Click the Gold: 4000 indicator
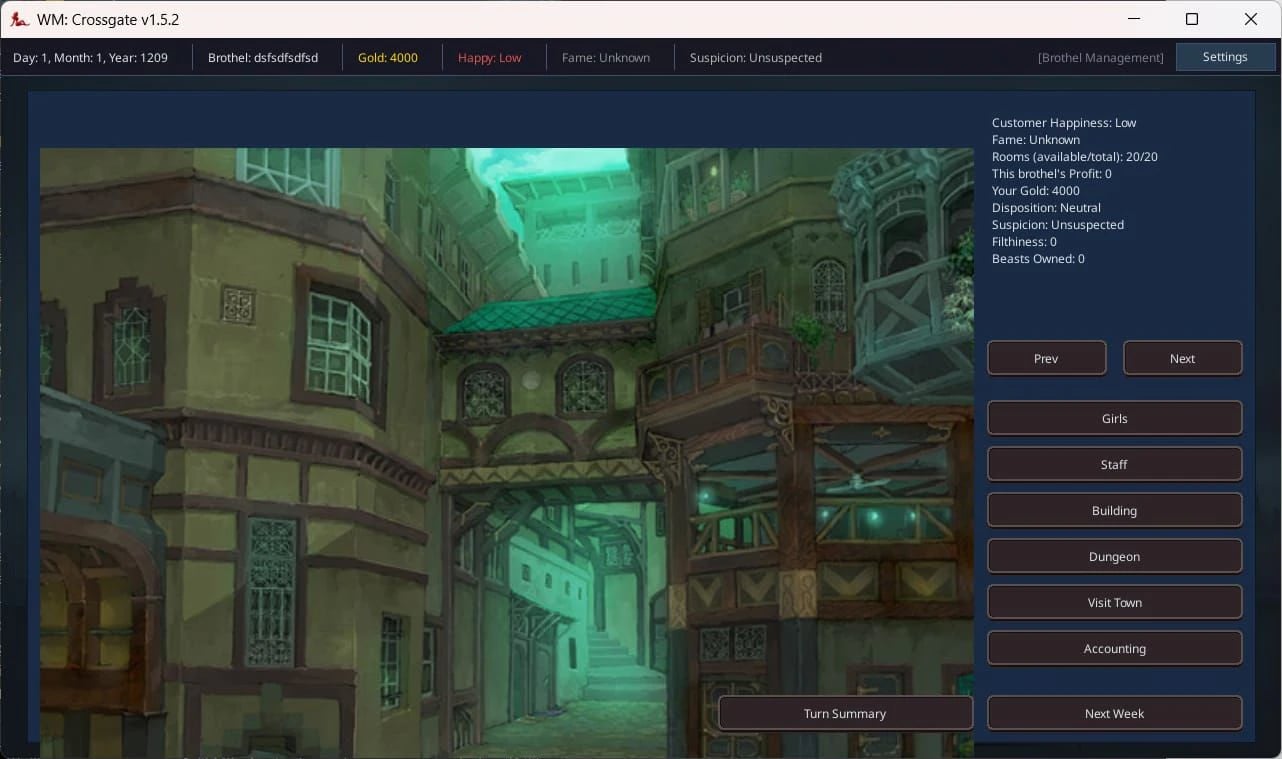Image resolution: width=1282 pixels, height=759 pixels. (x=388, y=57)
